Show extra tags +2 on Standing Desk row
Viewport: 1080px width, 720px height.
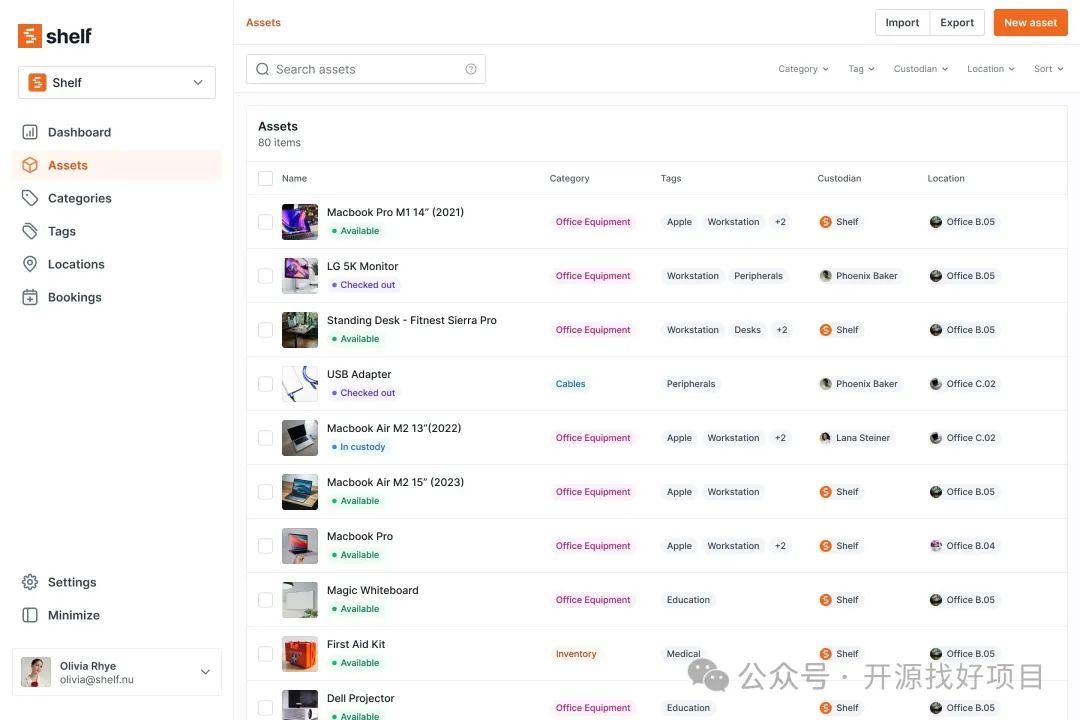tap(782, 330)
